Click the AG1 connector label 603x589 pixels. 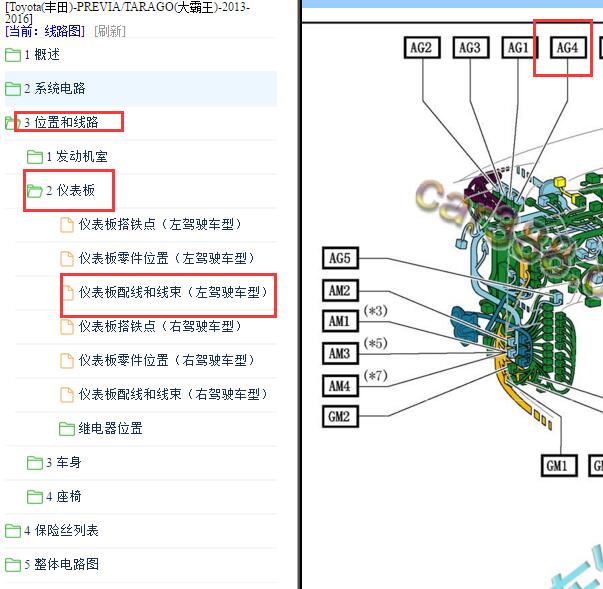coord(520,48)
